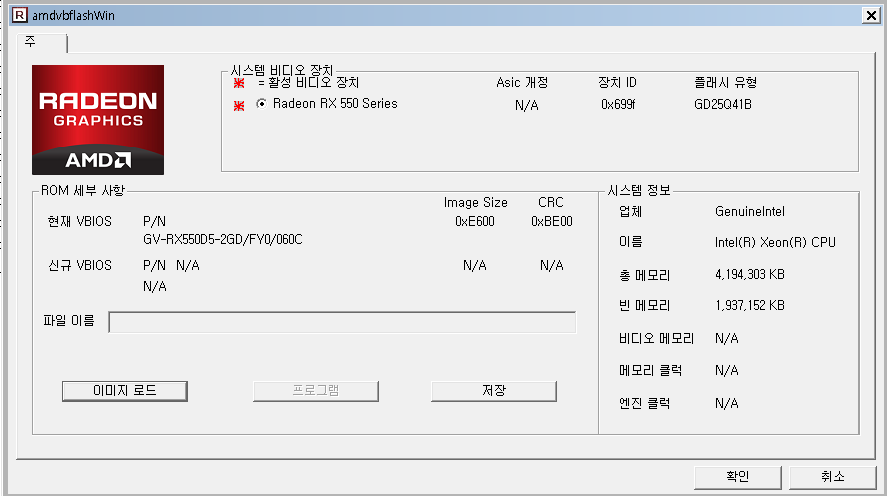Save the VBIOS with 저장 button
Screen dimensions: 887x496
point(494,391)
